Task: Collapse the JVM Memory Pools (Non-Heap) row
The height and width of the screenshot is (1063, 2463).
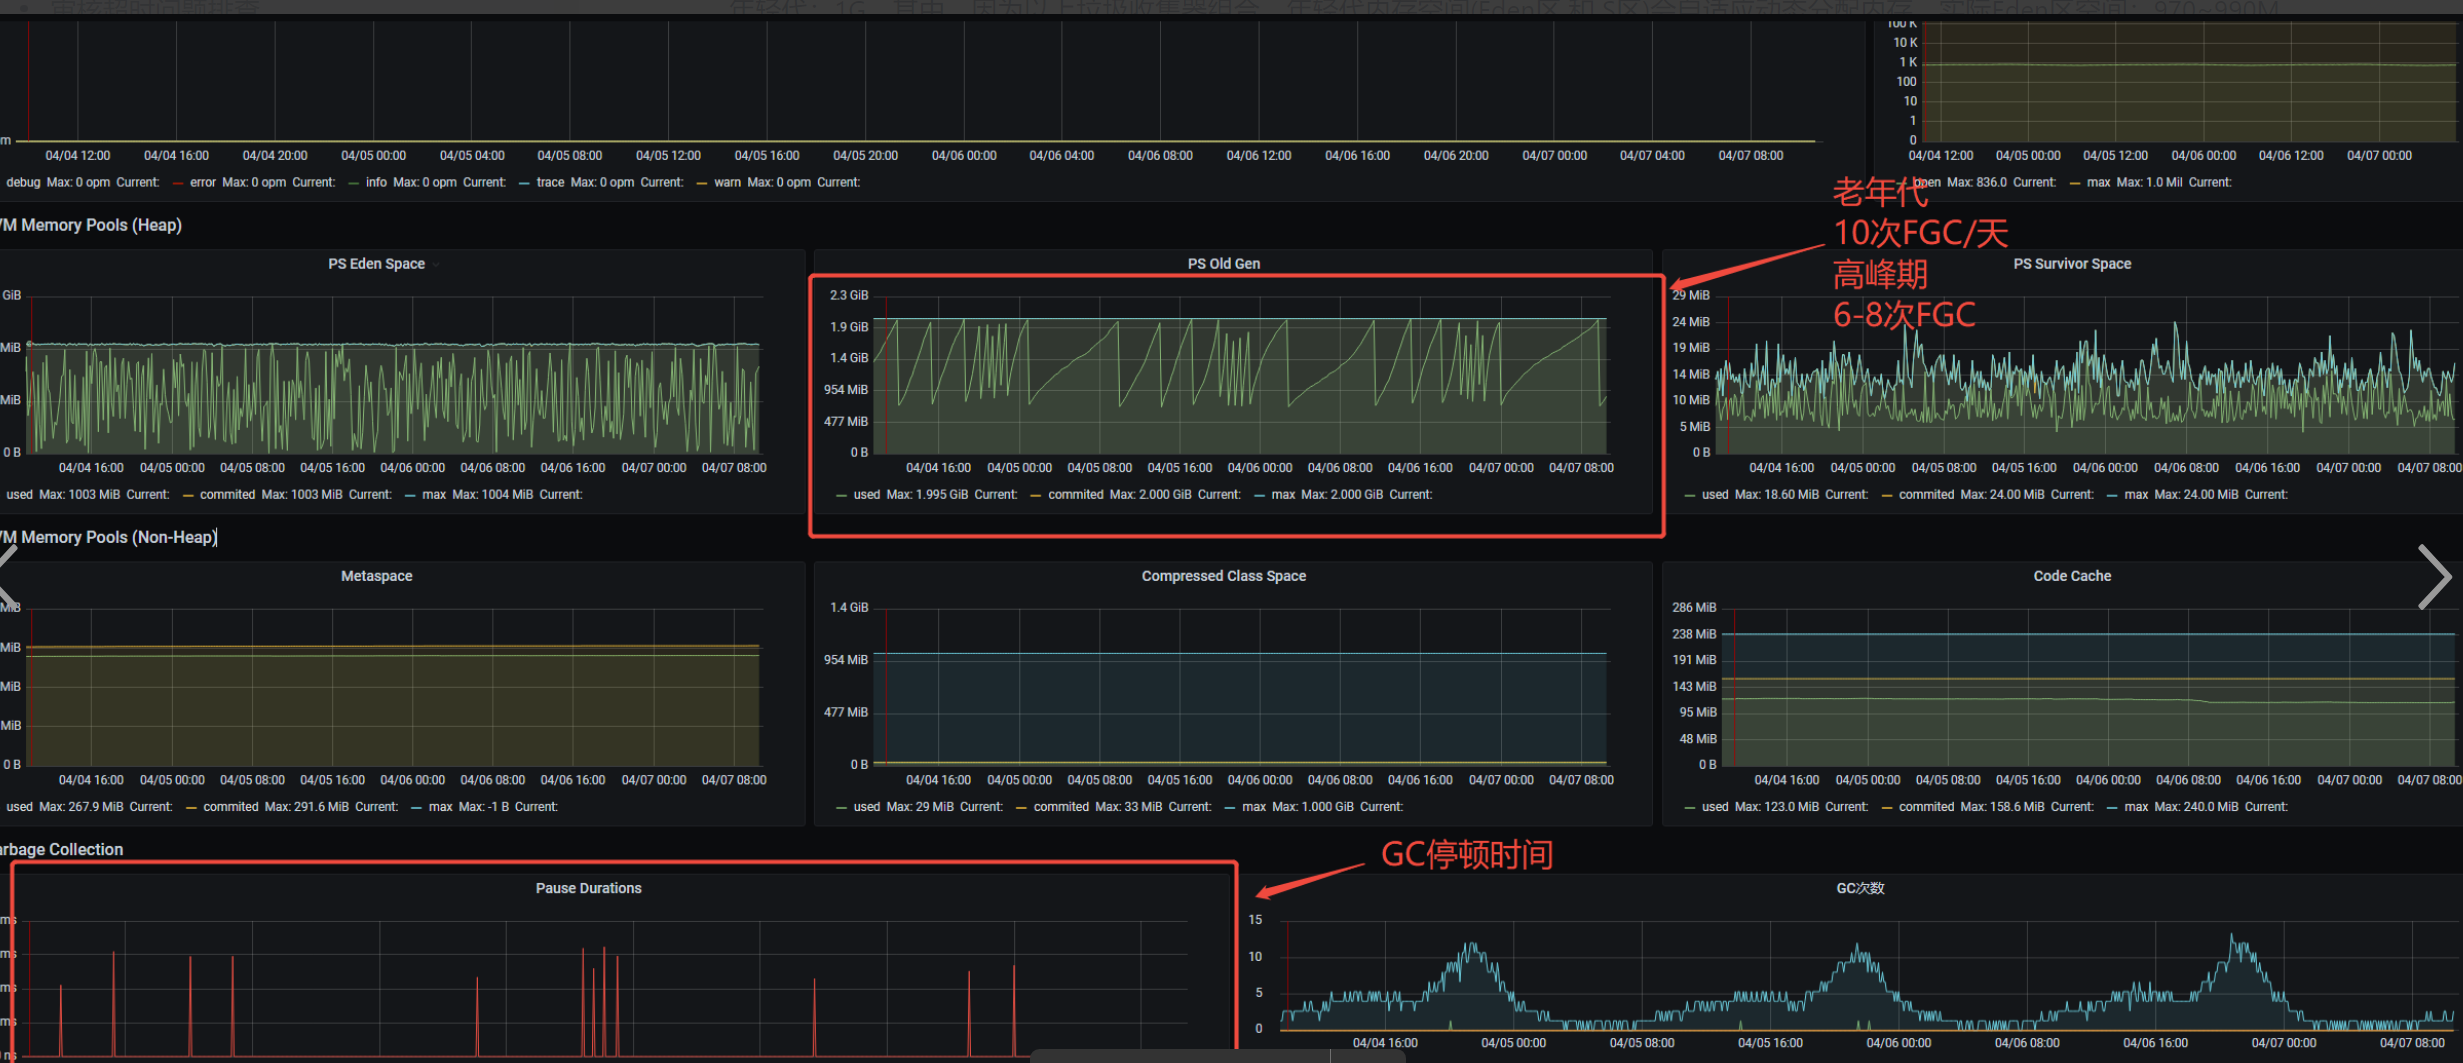Action: [108, 537]
